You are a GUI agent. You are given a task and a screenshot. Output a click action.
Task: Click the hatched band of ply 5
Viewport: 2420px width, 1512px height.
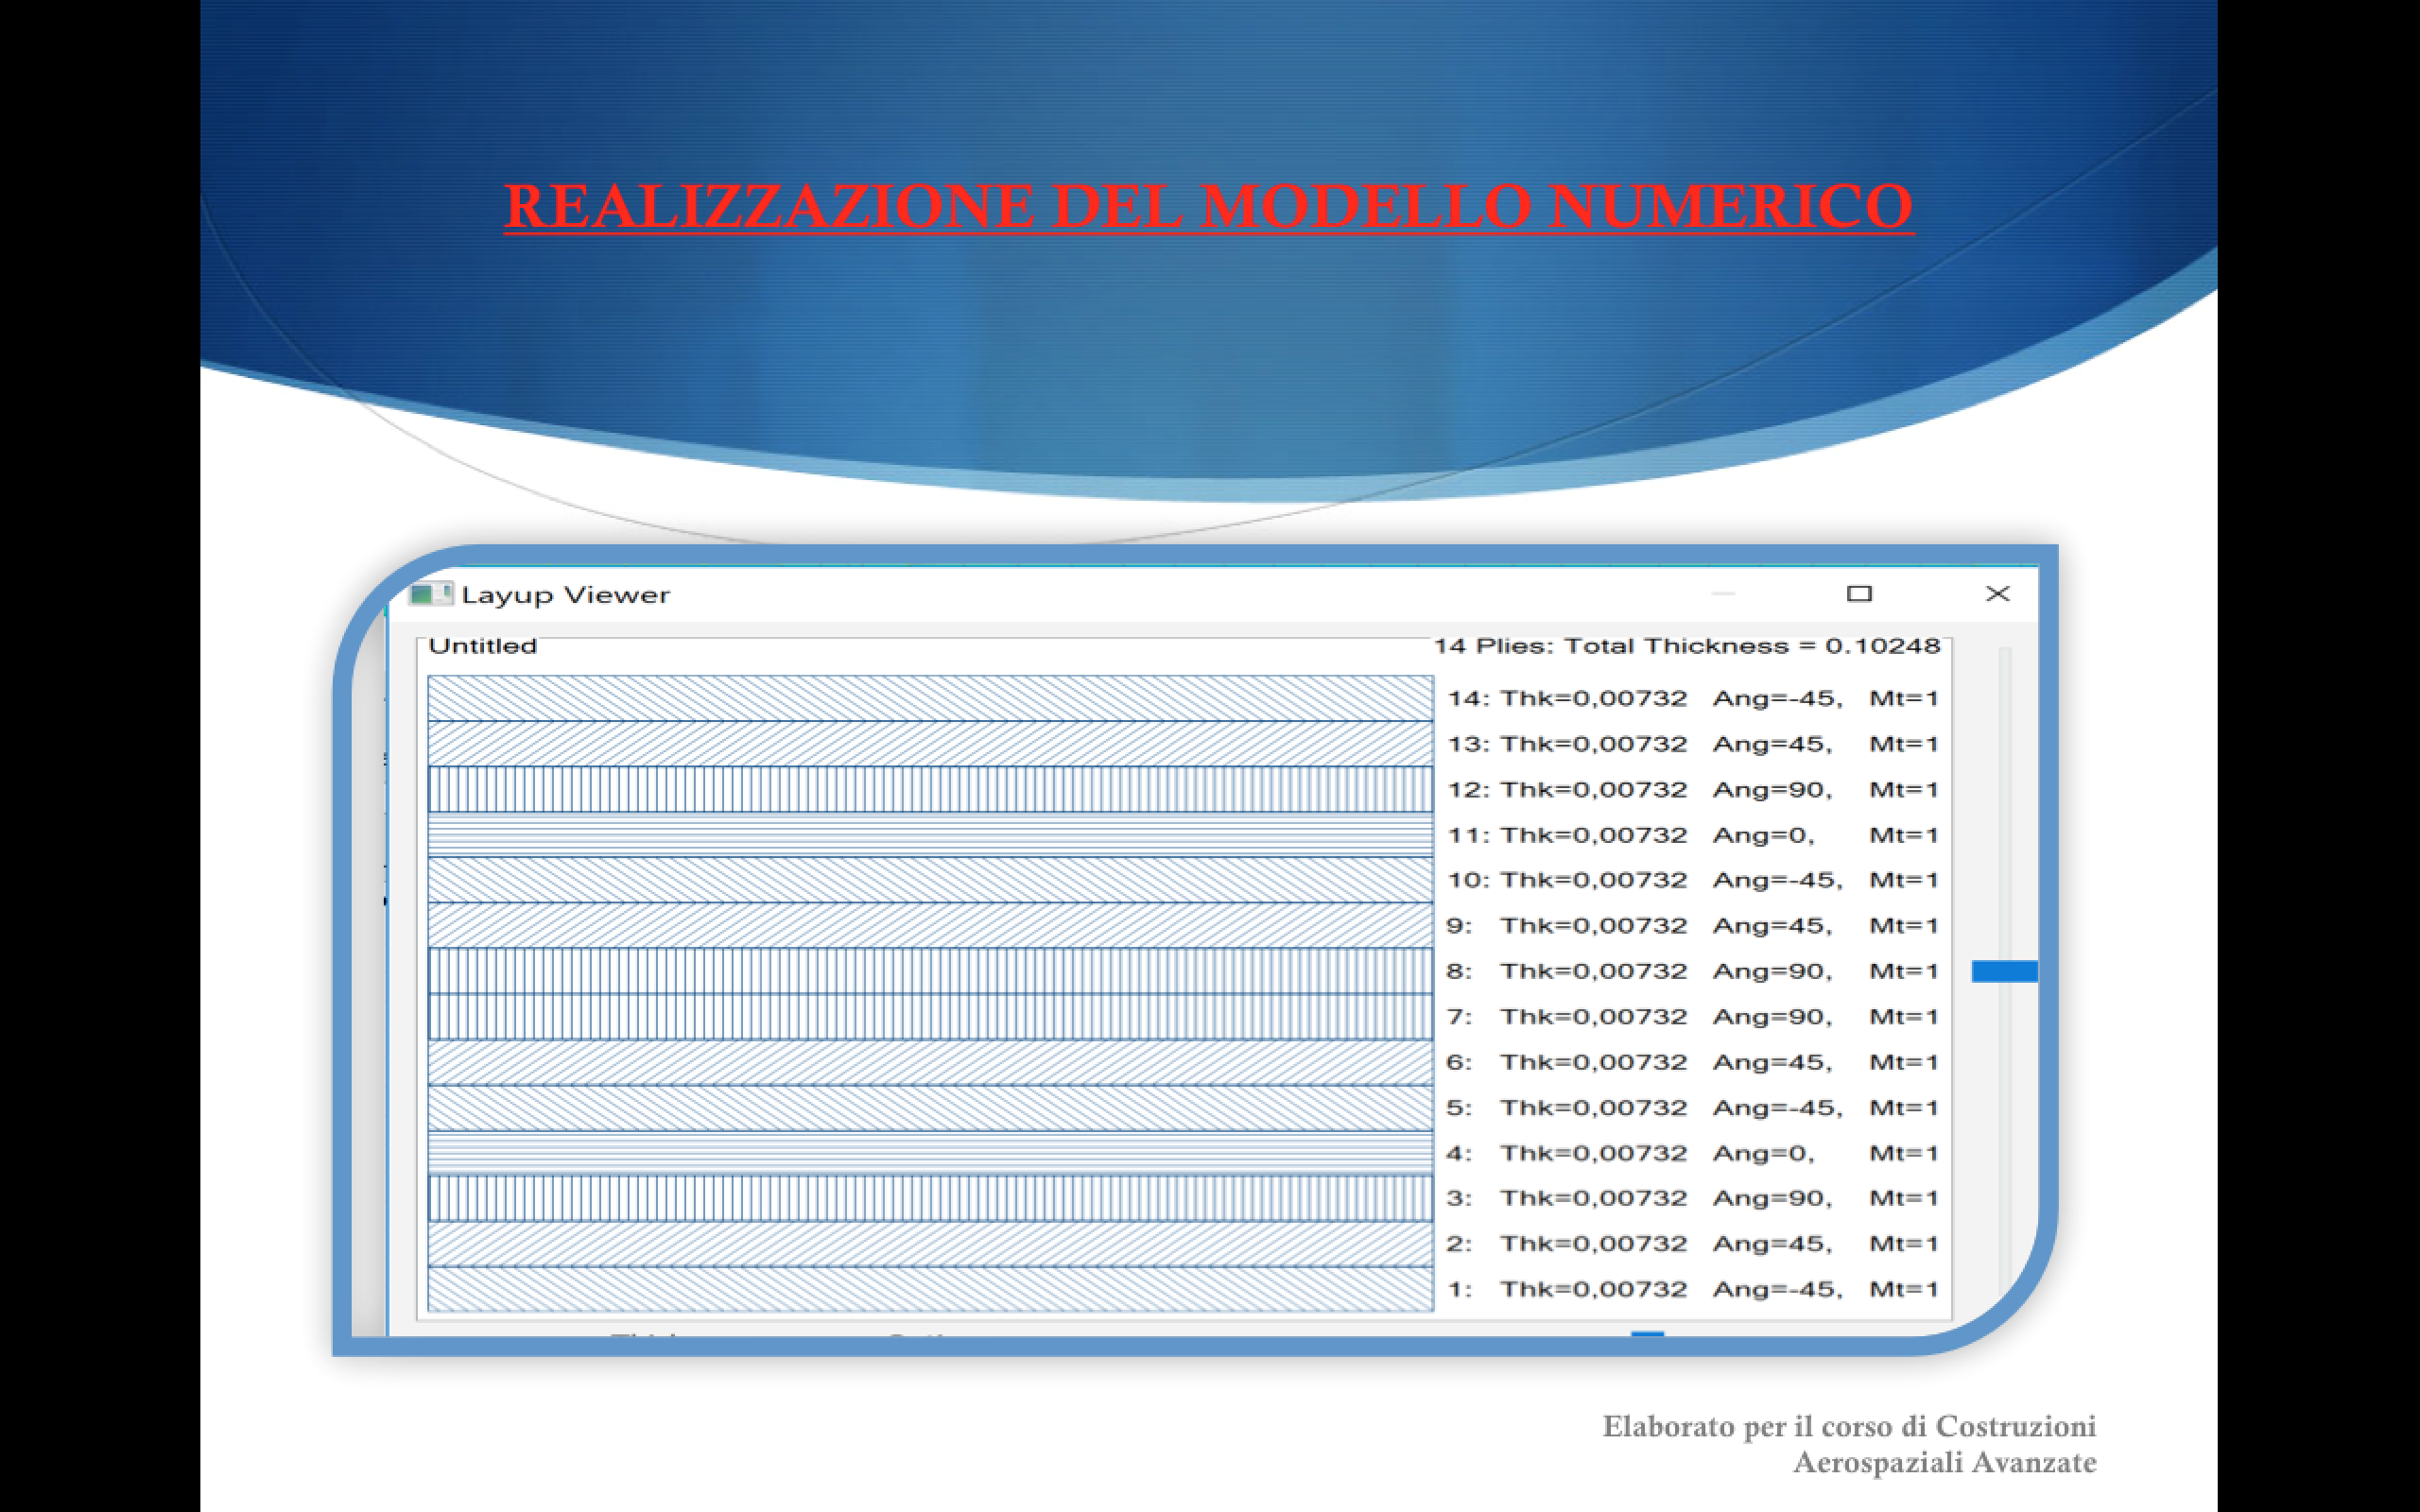coord(930,1108)
